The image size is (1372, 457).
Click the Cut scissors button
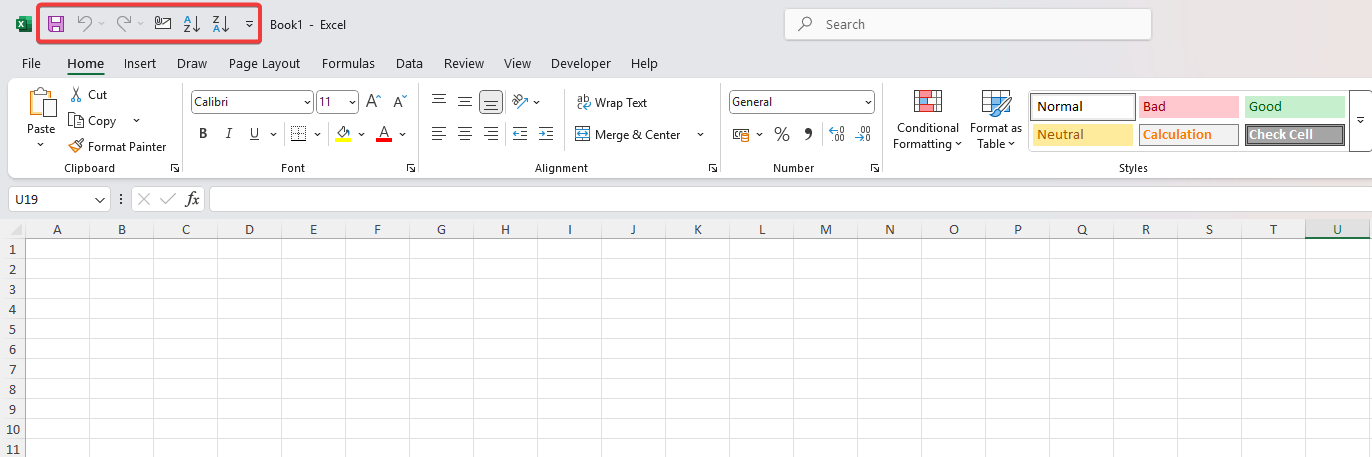(x=88, y=95)
